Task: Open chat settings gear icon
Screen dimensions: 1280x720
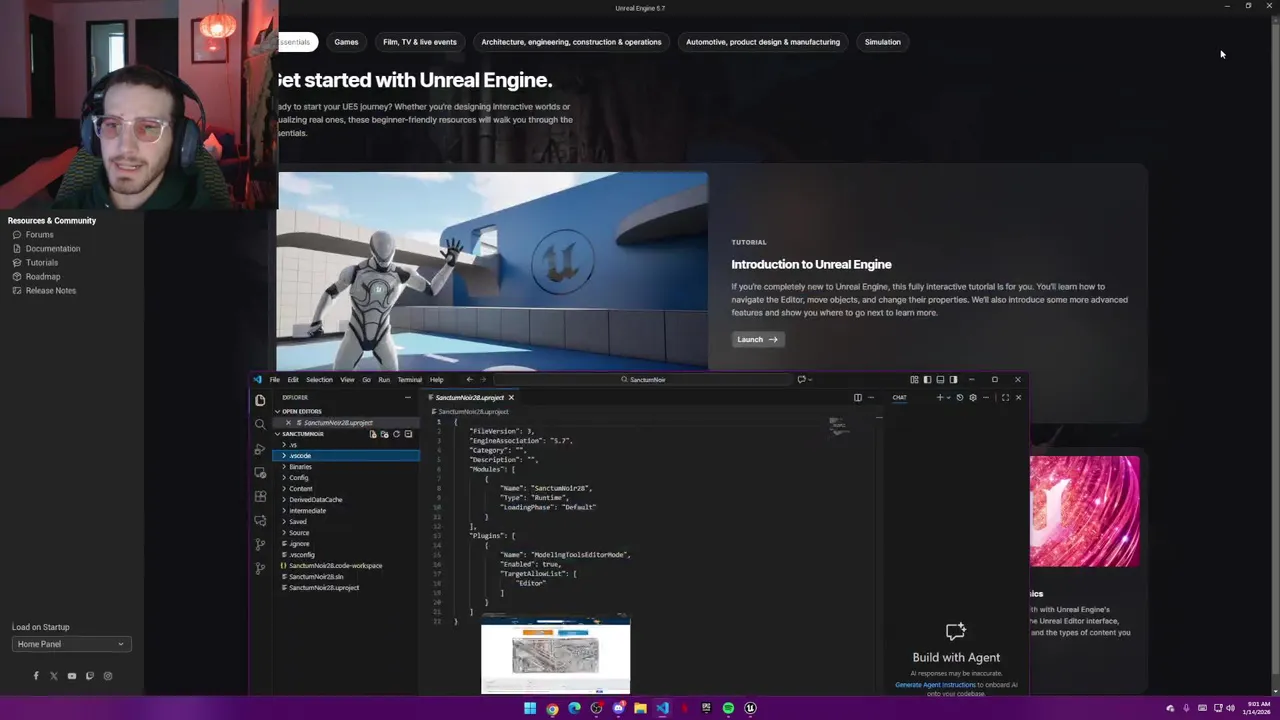Action: click(973, 398)
